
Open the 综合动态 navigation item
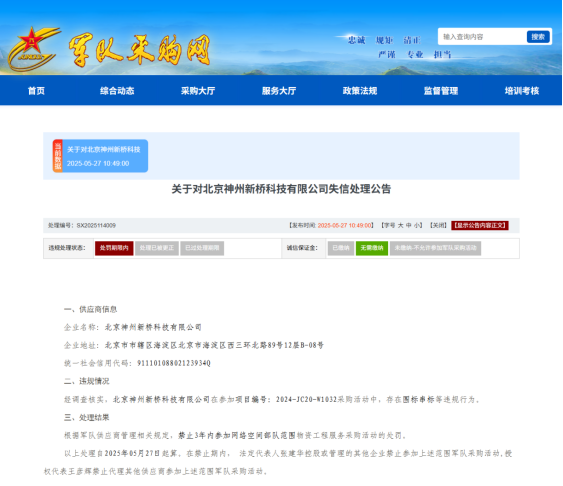pyautogui.click(x=117, y=91)
